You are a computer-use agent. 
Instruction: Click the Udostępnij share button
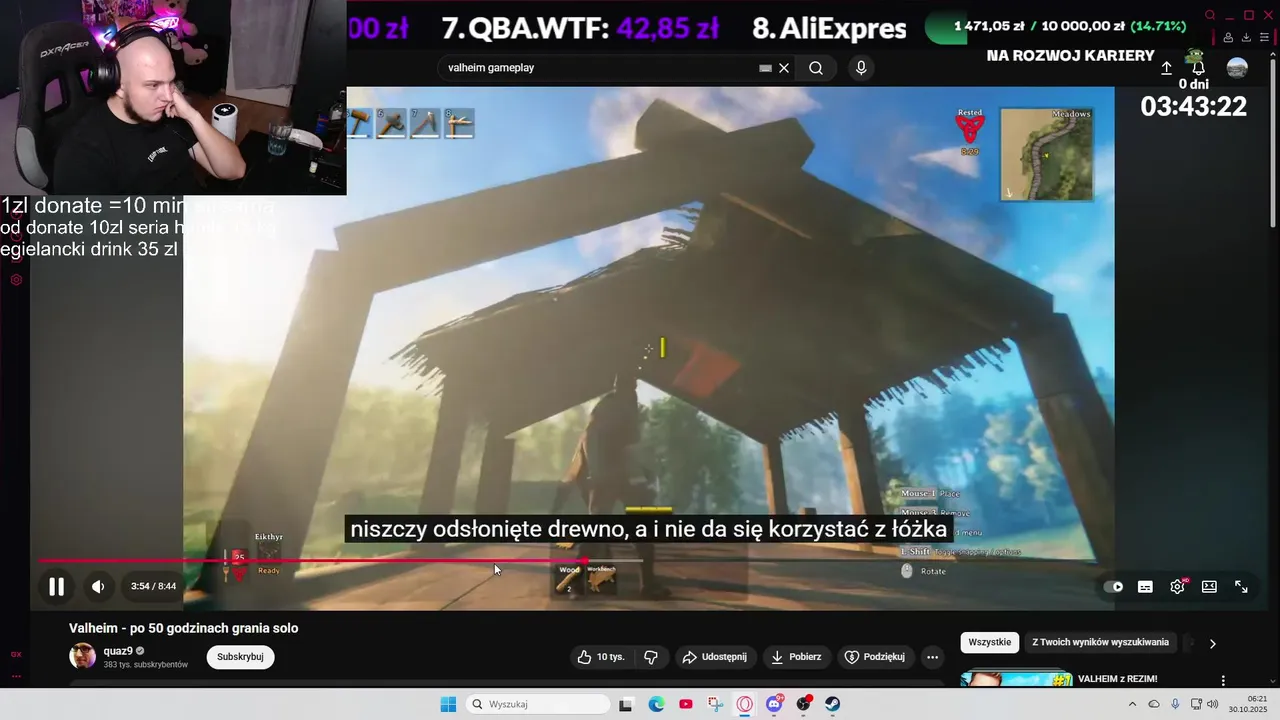(714, 657)
